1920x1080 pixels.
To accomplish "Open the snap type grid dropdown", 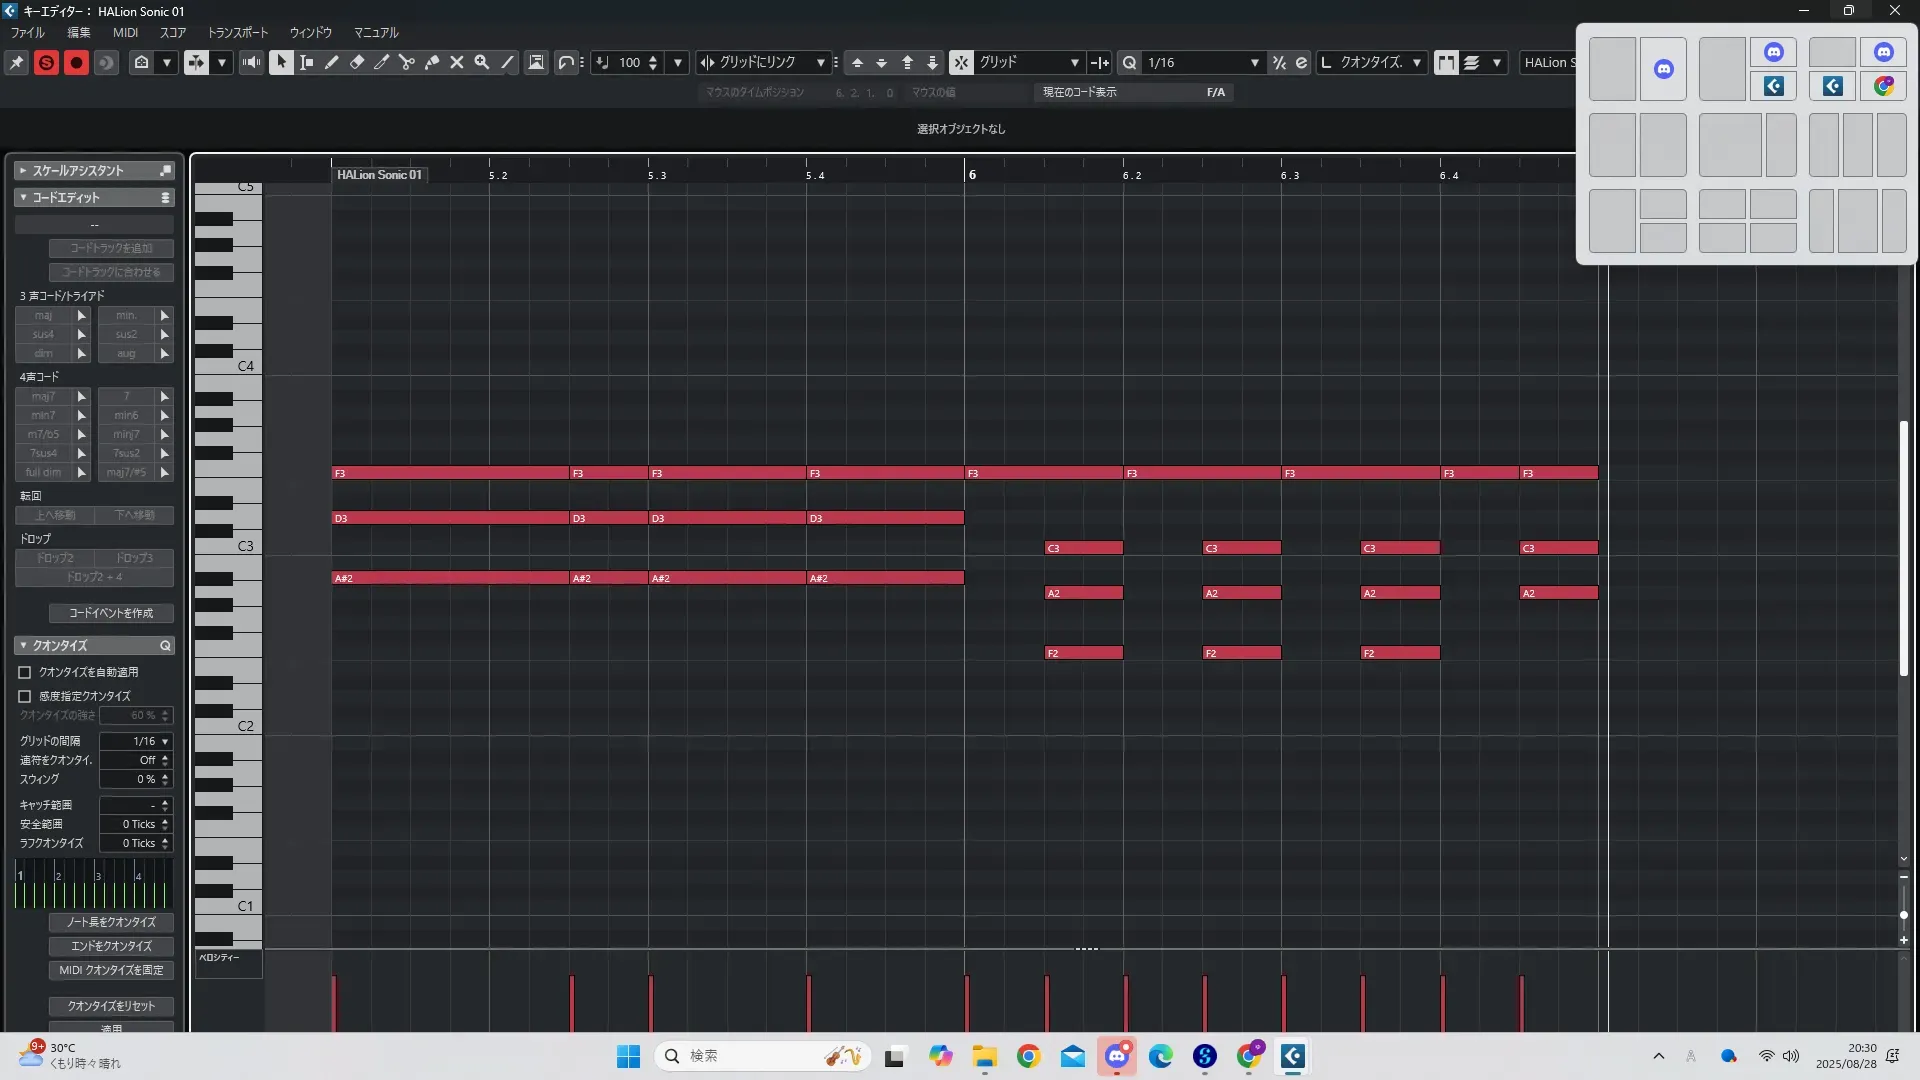I will tap(1074, 62).
